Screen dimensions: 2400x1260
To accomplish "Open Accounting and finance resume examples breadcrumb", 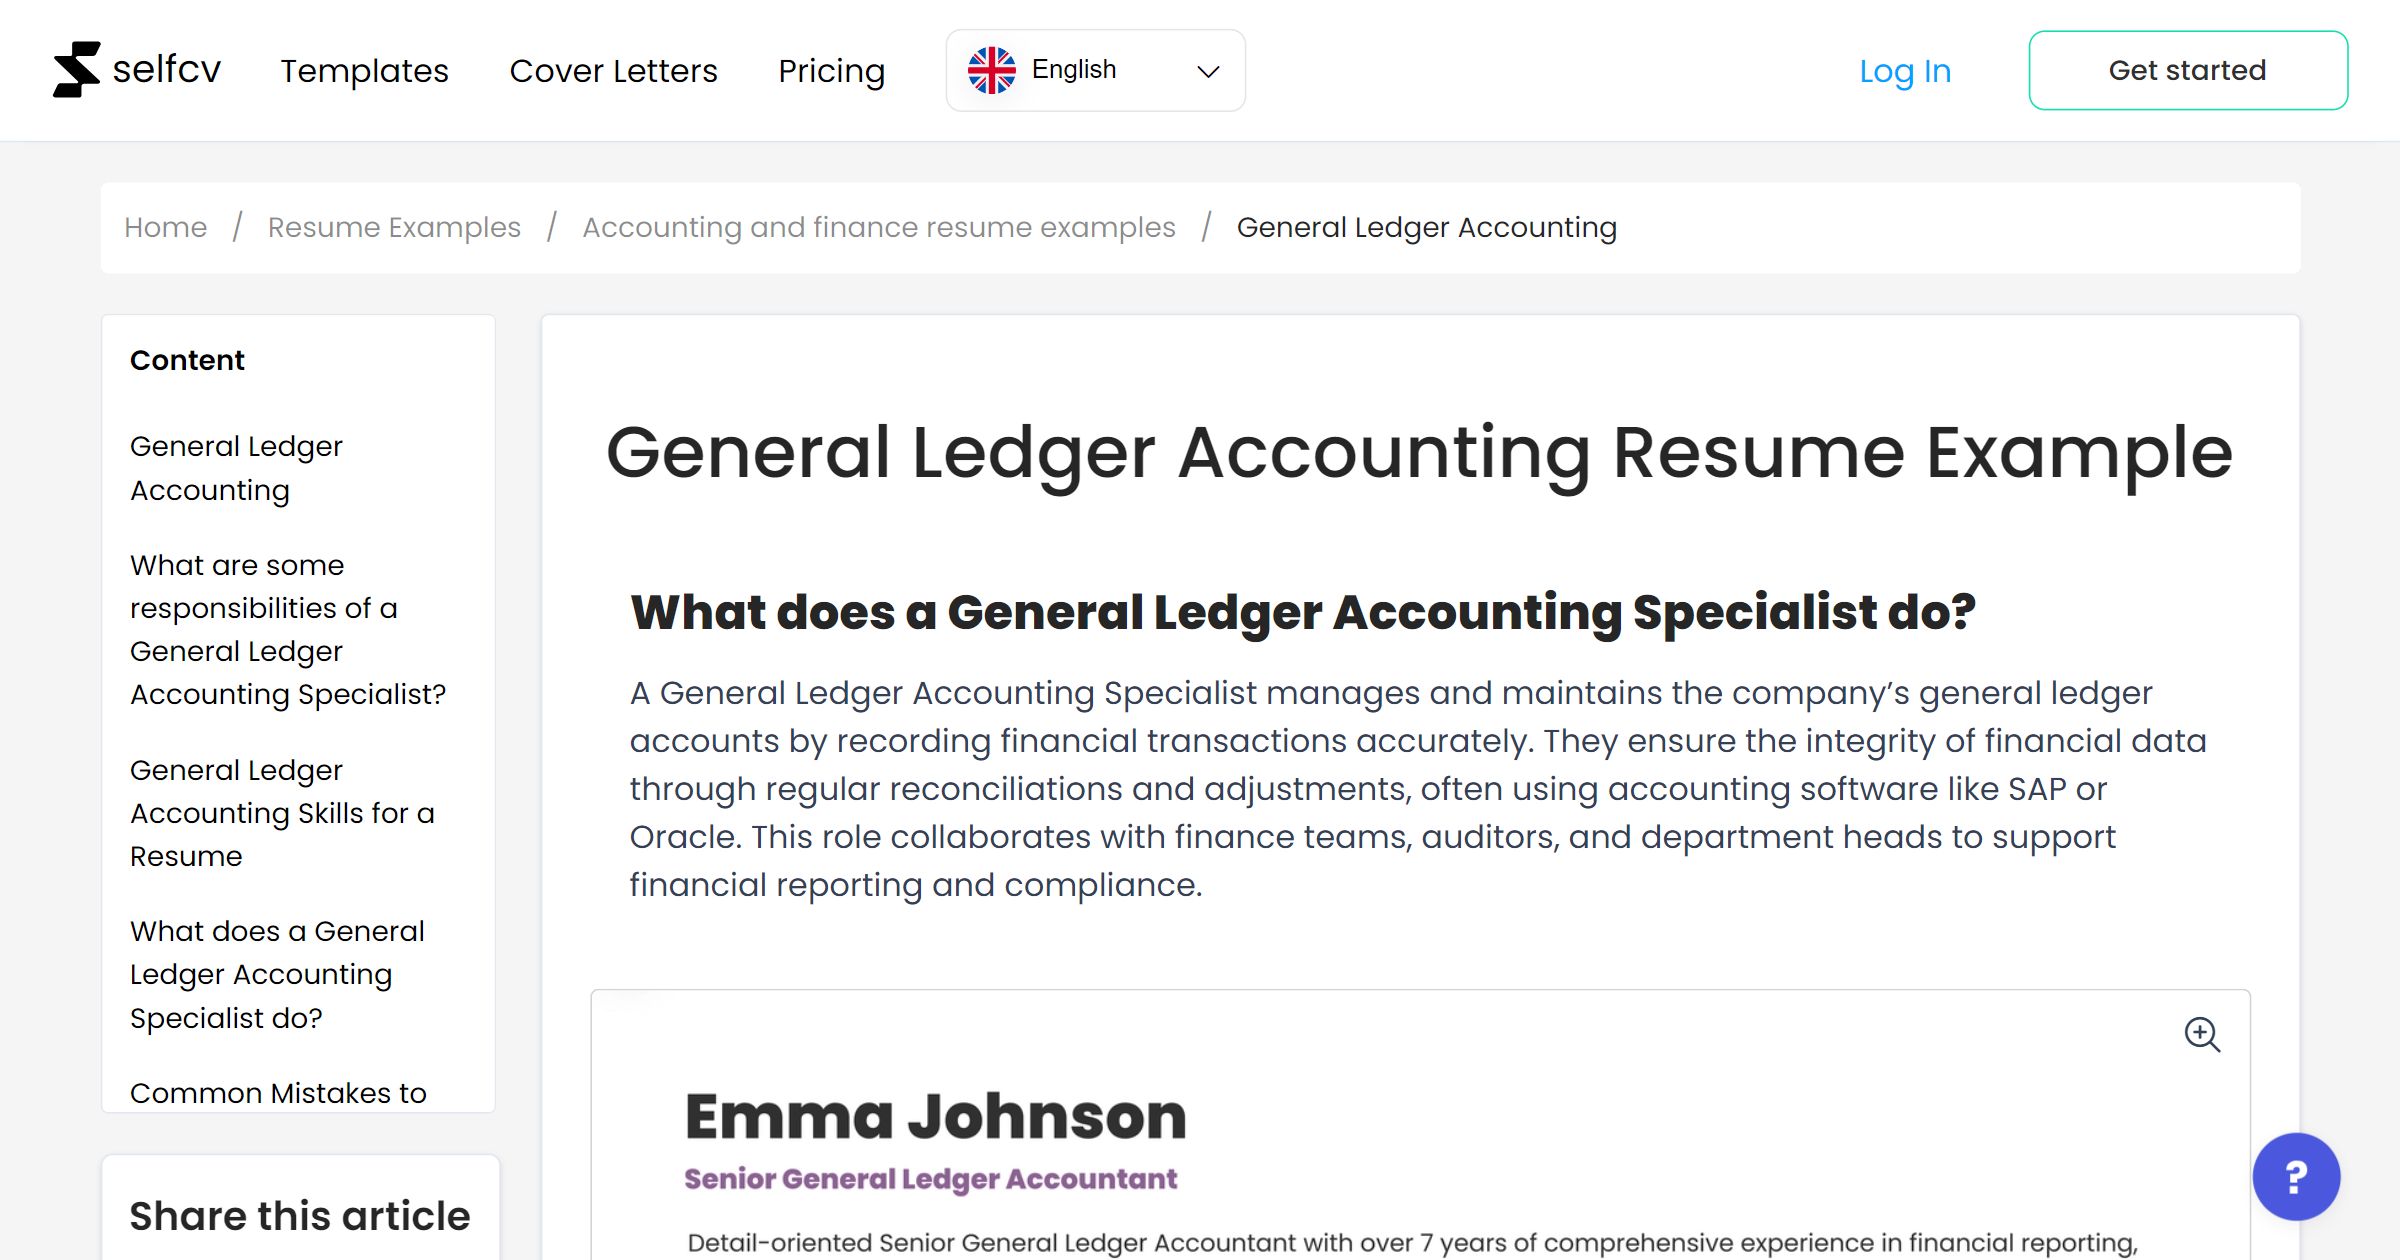I will pyautogui.click(x=878, y=228).
